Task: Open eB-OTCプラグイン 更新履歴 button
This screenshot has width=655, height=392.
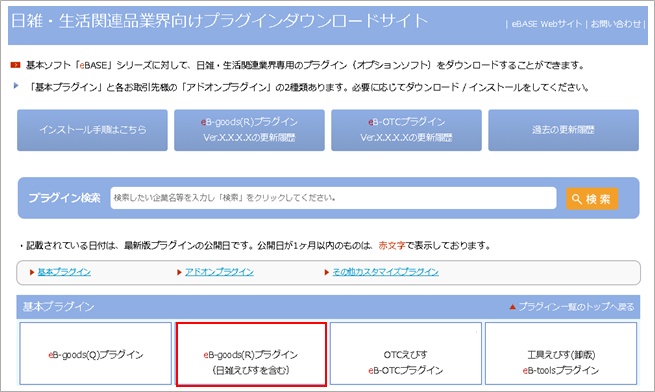Action: 406,130
